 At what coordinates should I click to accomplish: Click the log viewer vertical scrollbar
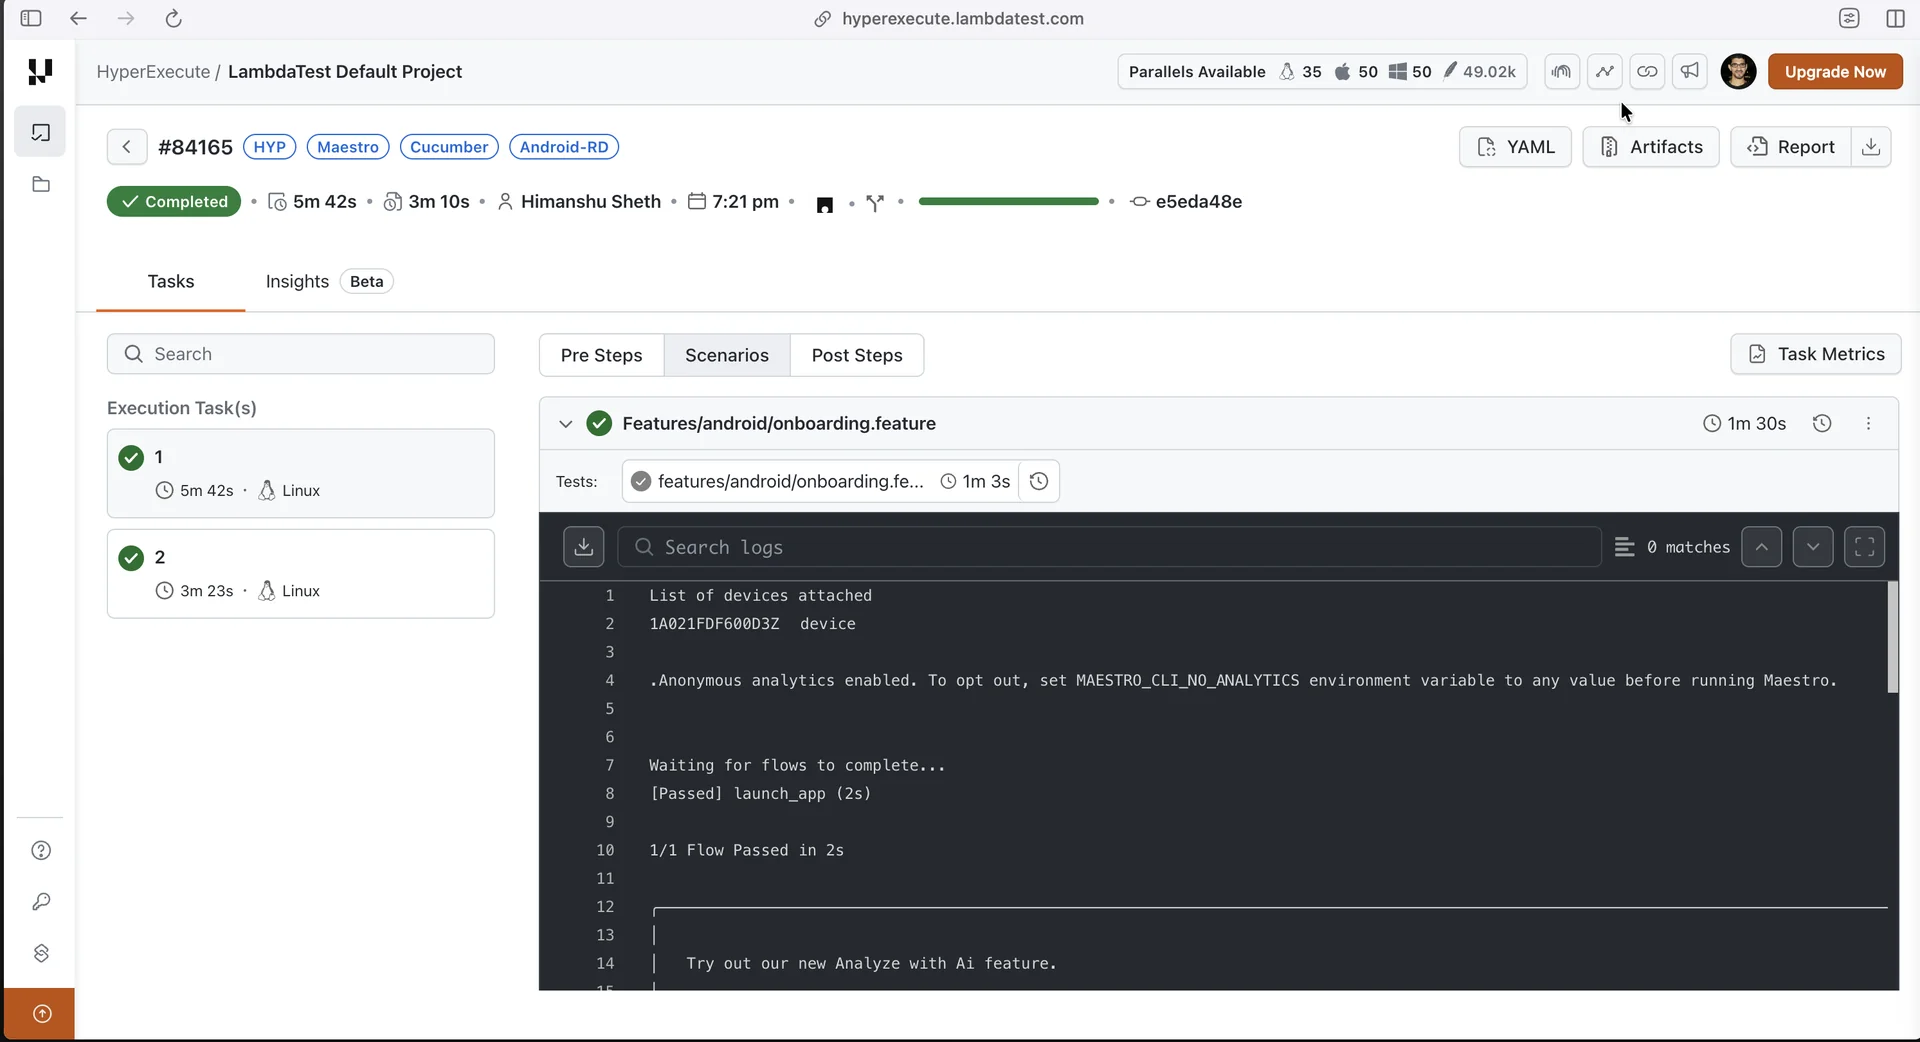click(x=1892, y=637)
